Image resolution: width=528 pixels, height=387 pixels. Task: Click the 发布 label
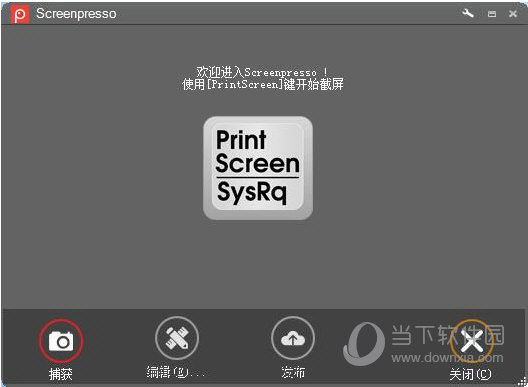pos(293,372)
